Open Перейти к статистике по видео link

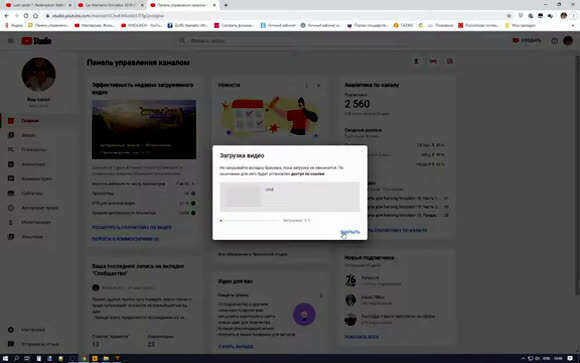pos(132,227)
